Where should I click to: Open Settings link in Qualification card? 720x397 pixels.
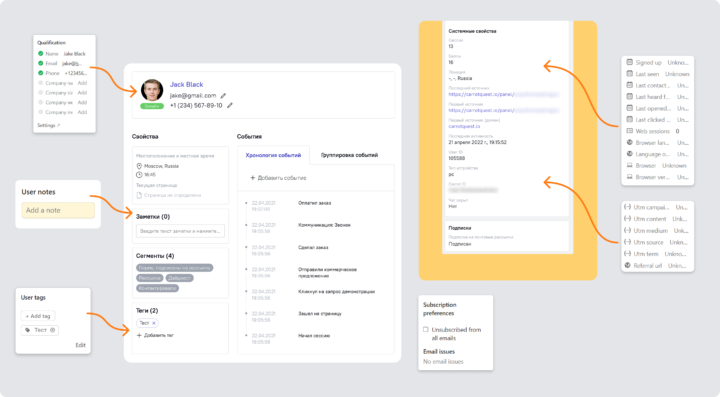[x=48, y=125]
